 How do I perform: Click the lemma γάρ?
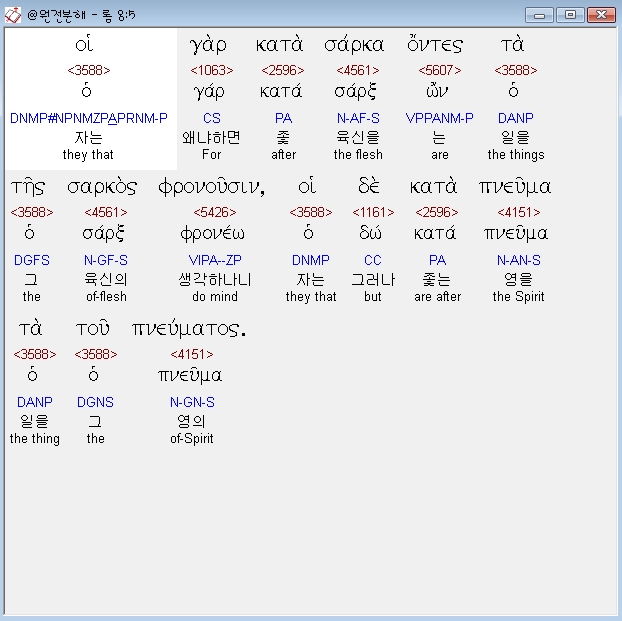click(x=209, y=92)
